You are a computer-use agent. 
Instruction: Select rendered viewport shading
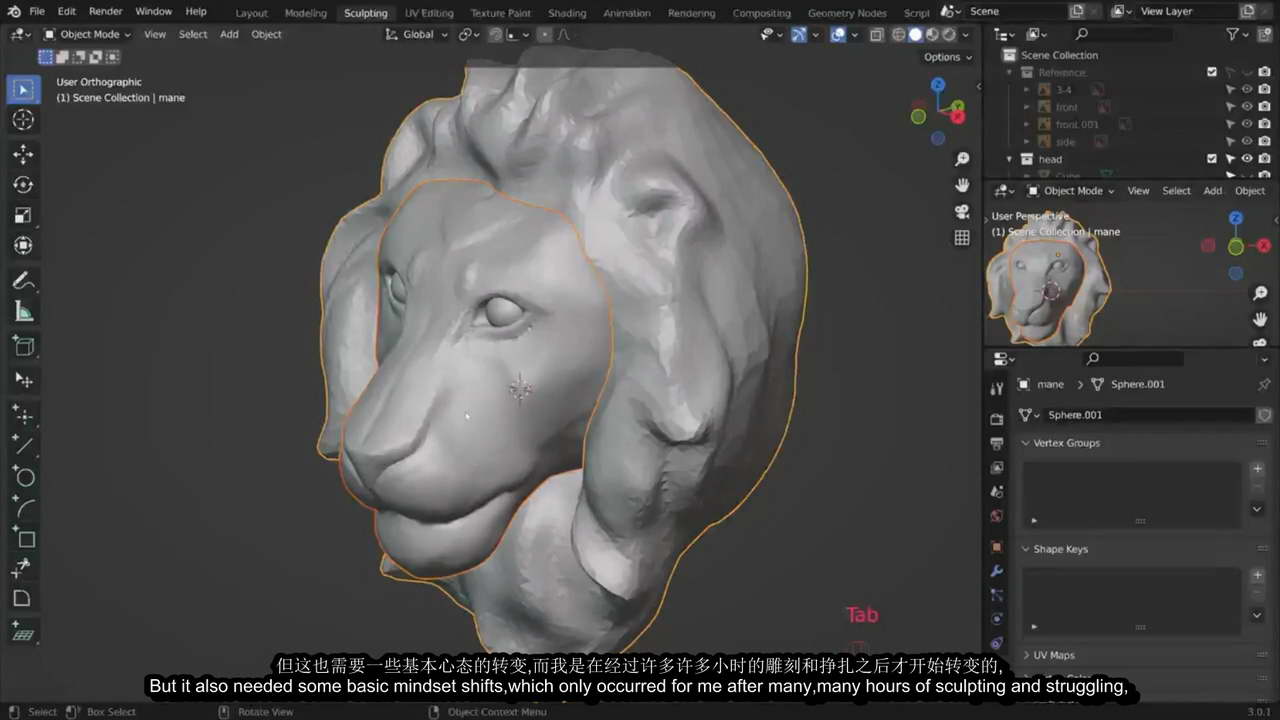click(x=949, y=34)
